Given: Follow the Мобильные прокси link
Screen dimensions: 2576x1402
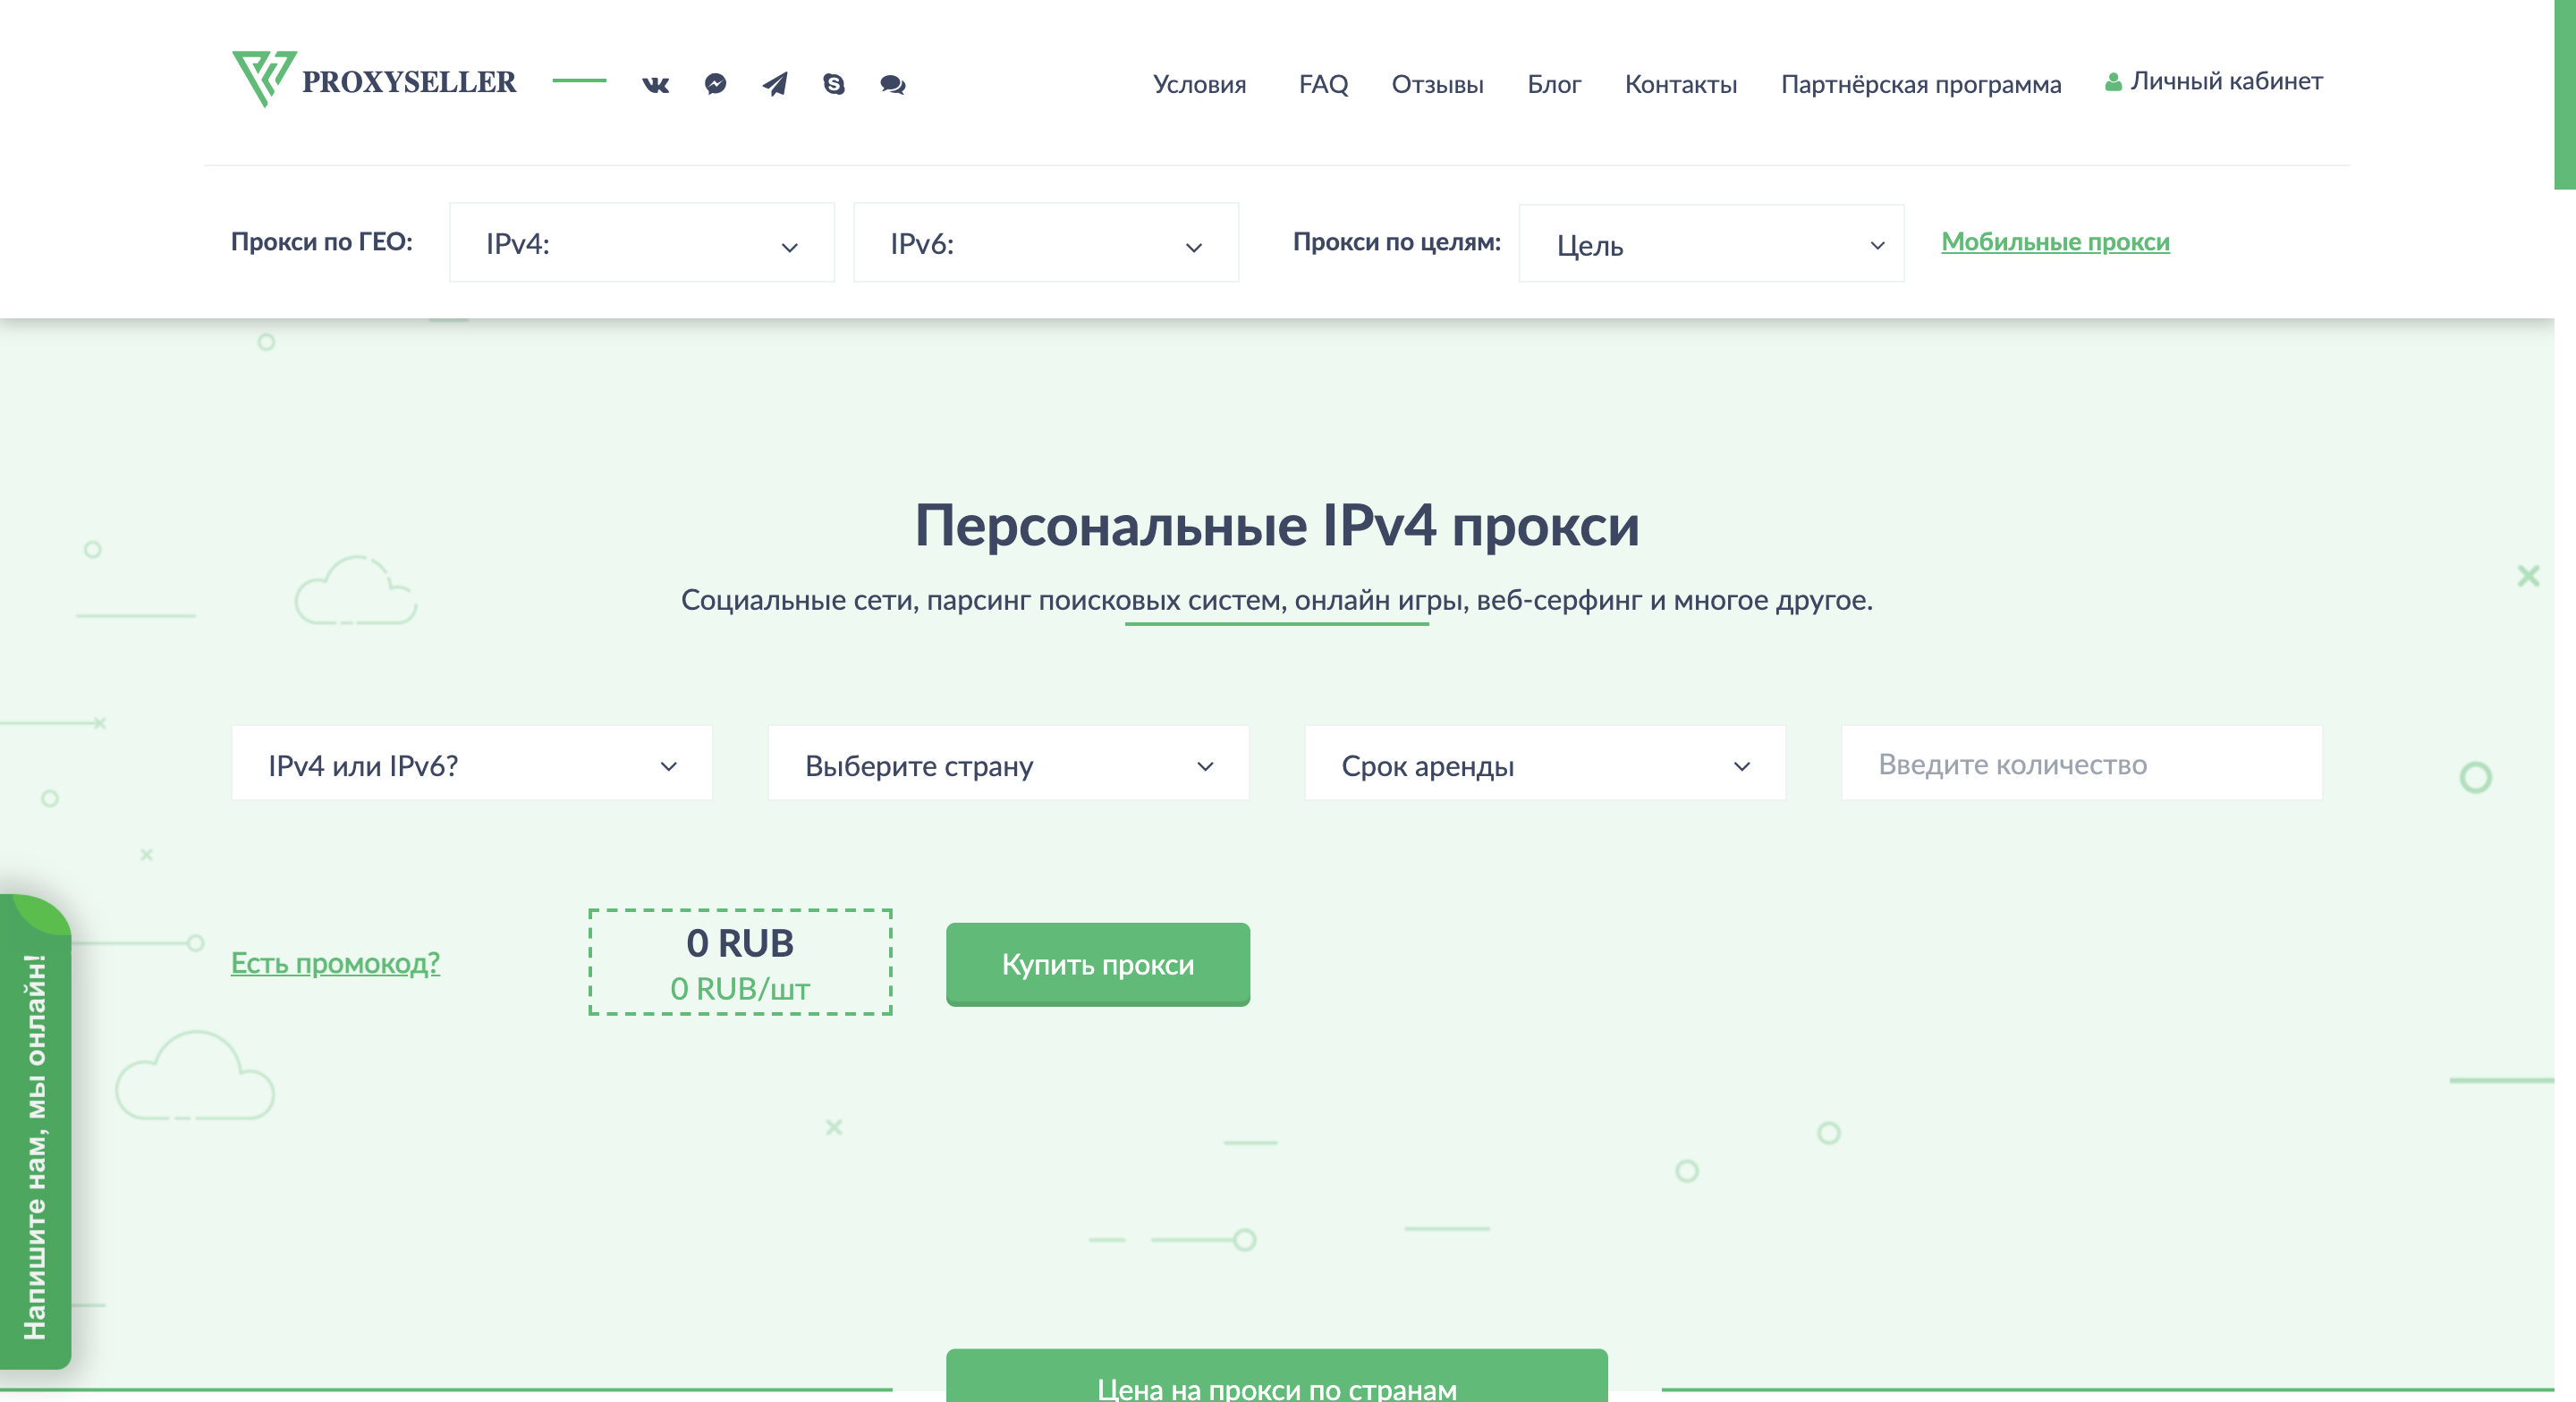Looking at the screenshot, I should coord(2054,242).
